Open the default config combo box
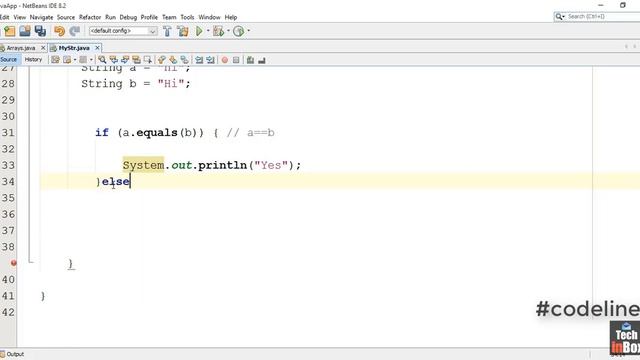Viewport: 640px width, 360px height. pyautogui.click(x=123, y=31)
